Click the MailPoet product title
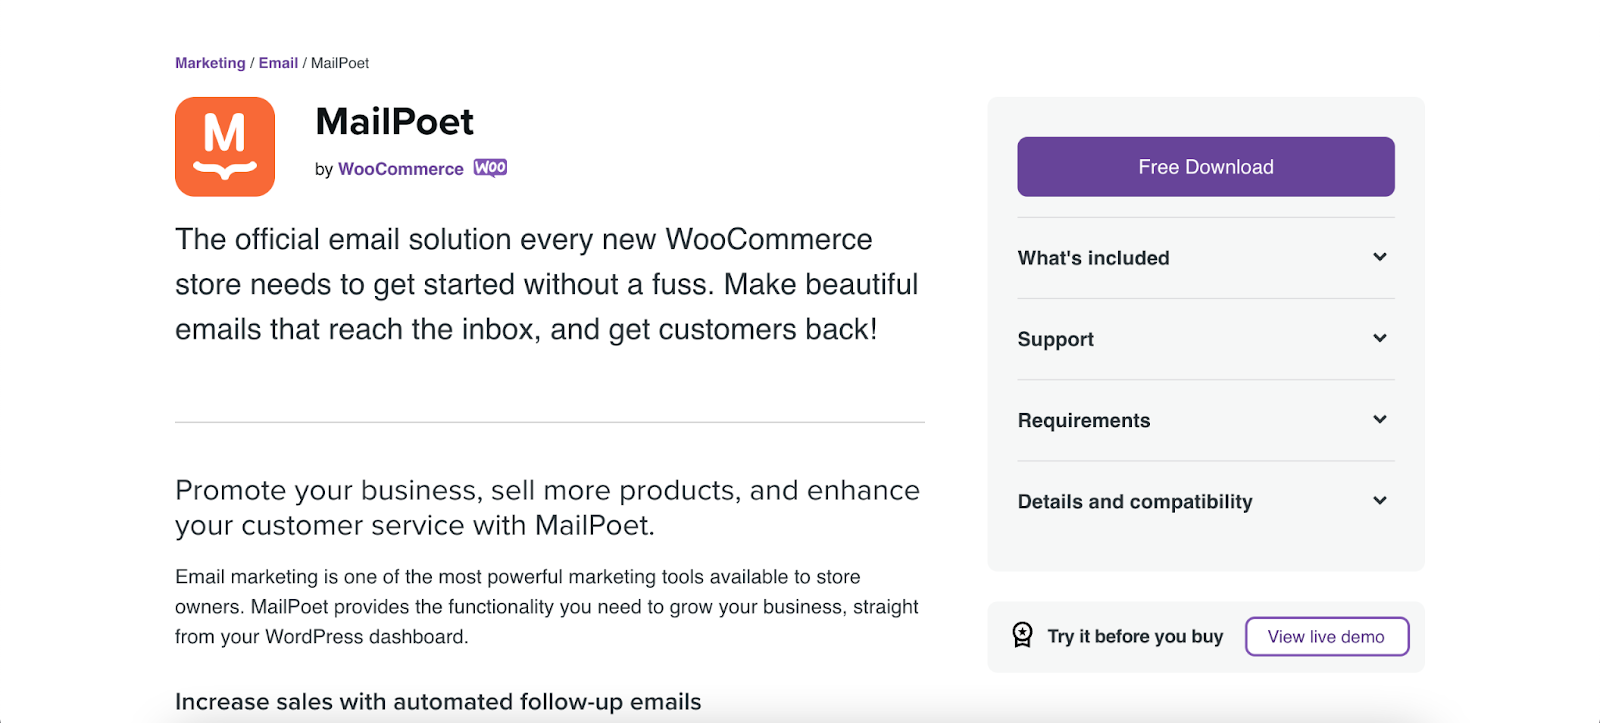Image resolution: width=1600 pixels, height=723 pixels. (x=394, y=122)
